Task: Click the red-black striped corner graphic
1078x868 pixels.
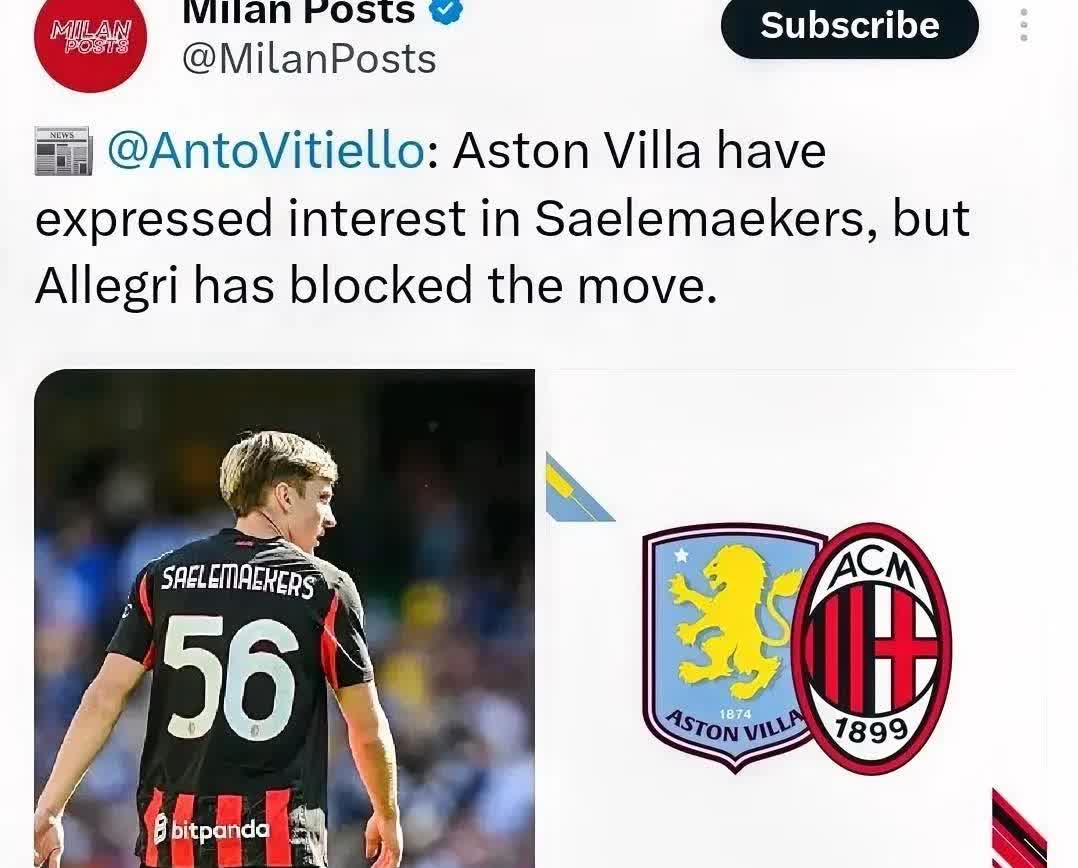Action: pyautogui.click(x=1020, y=828)
